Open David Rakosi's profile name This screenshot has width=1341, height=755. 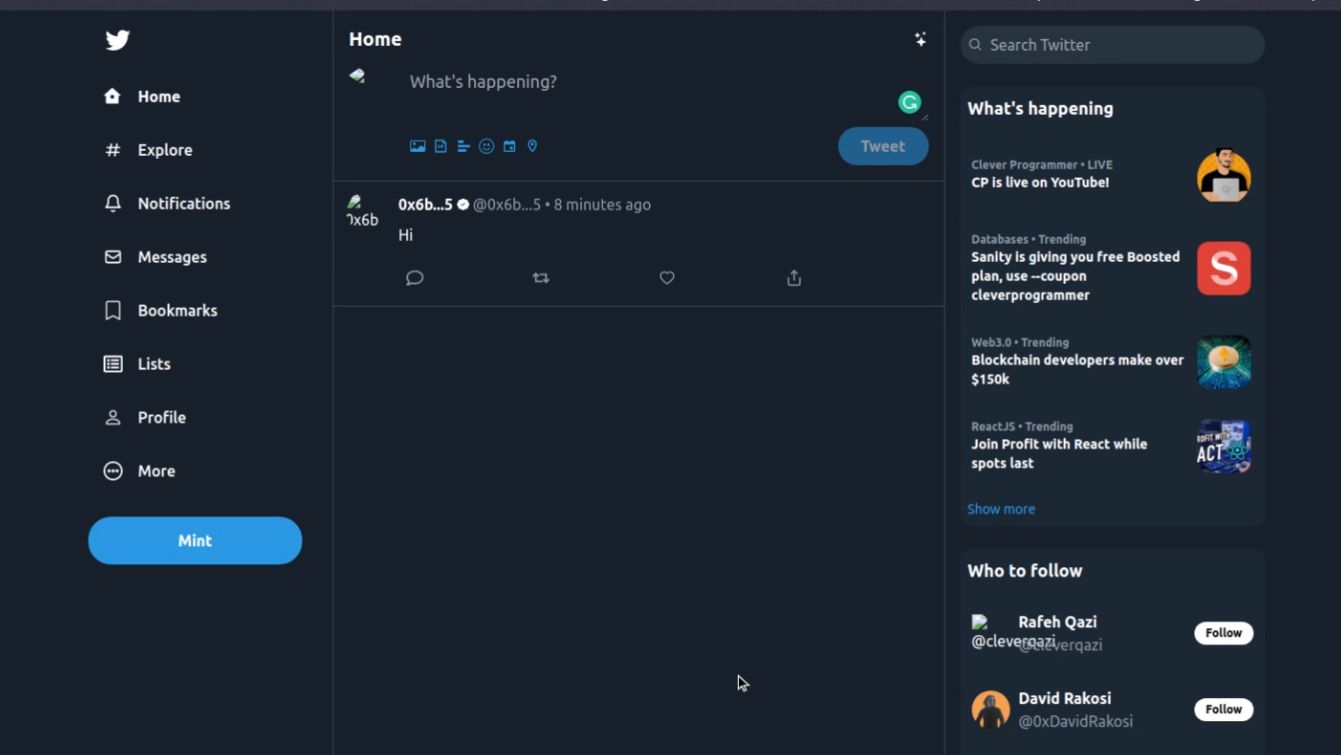click(x=1065, y=699)
